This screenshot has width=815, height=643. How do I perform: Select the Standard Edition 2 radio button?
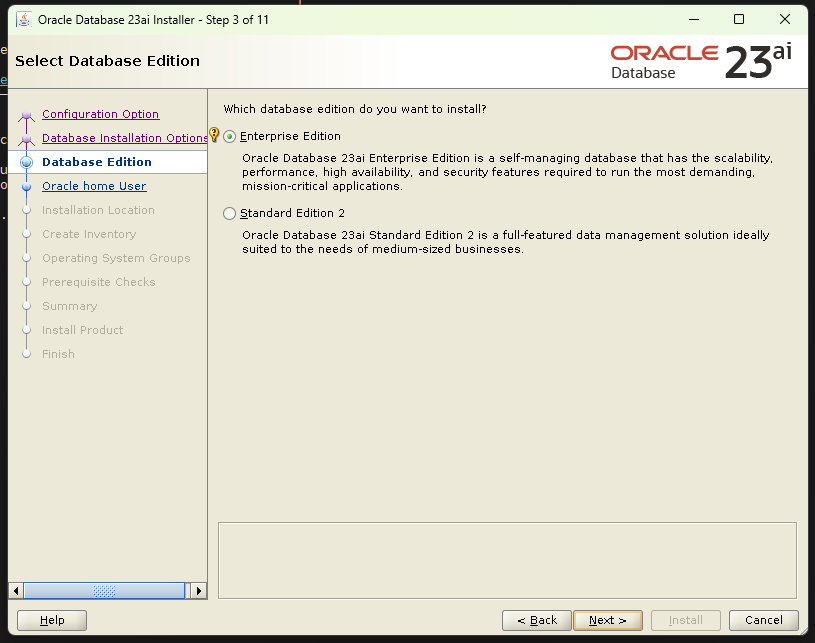point(229,213)
